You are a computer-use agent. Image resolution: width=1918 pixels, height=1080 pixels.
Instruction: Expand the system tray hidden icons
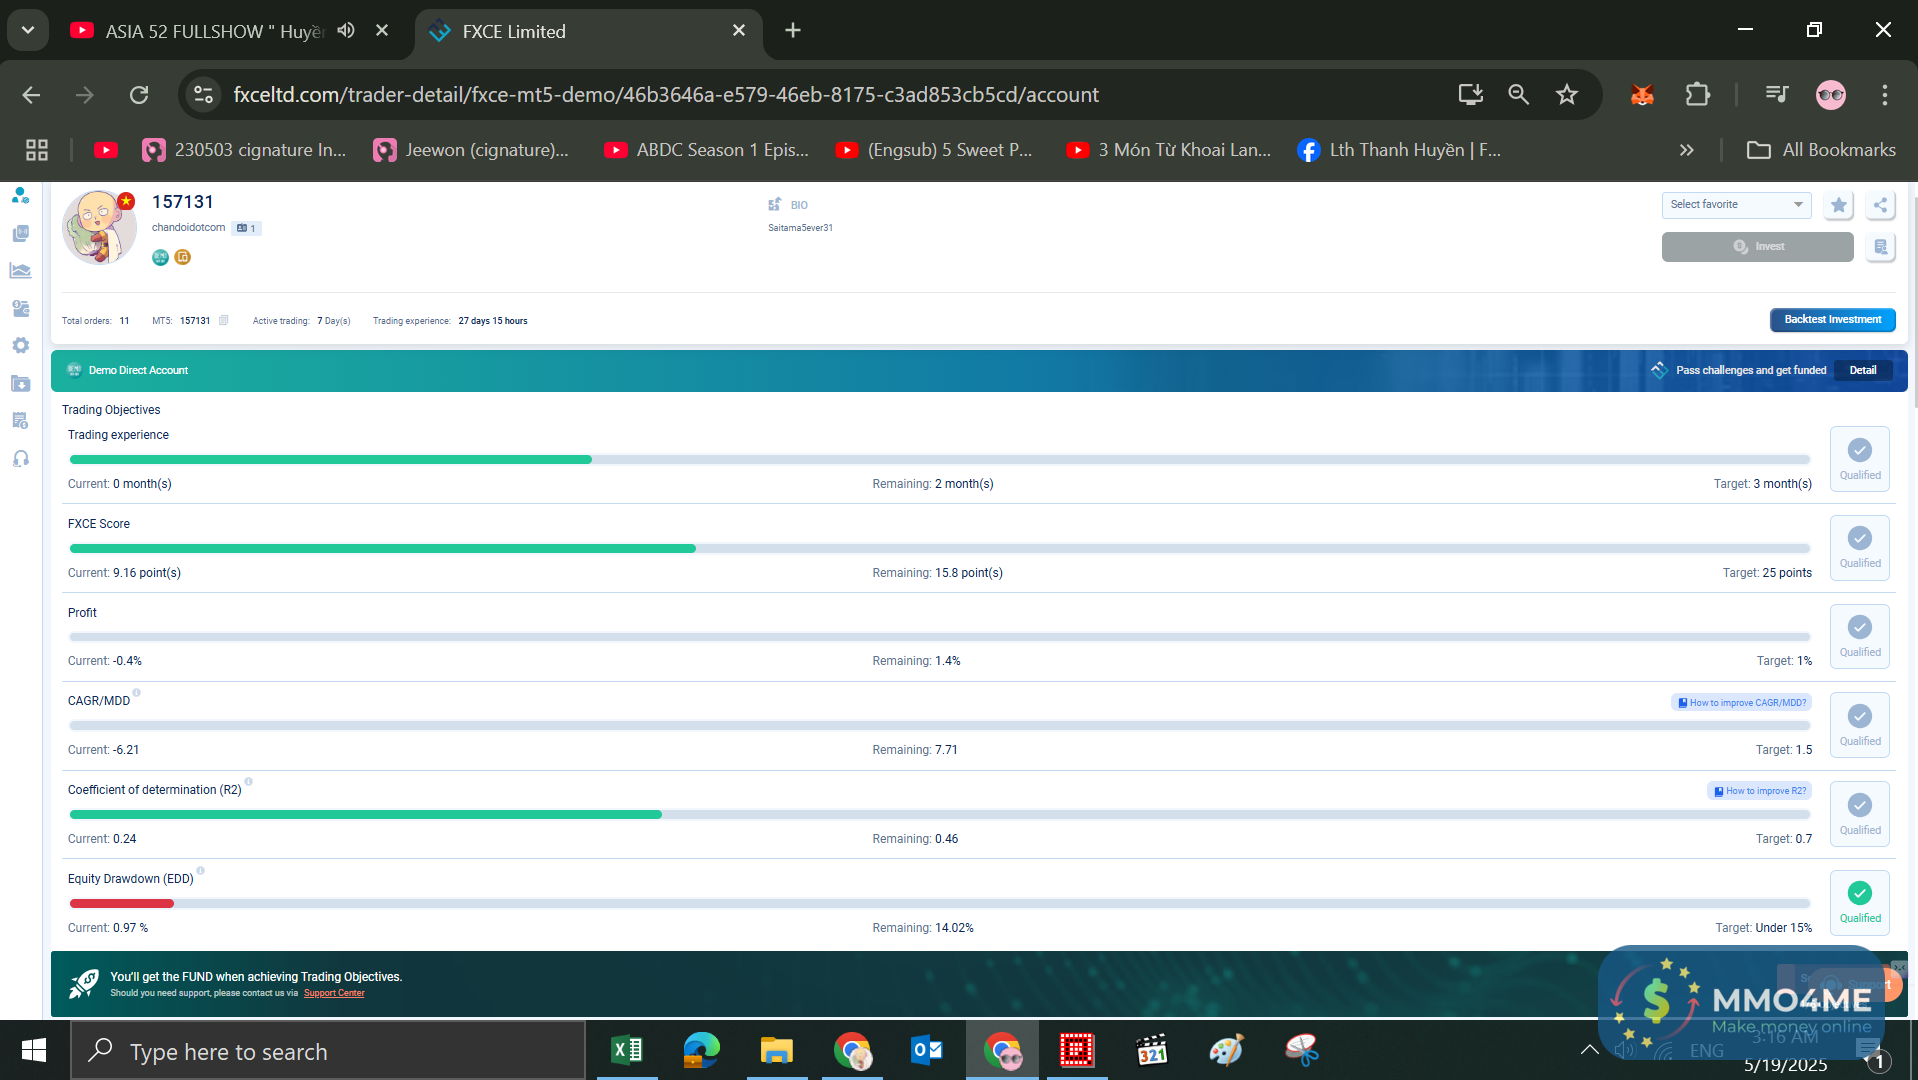click(x=1589, y=1050)
